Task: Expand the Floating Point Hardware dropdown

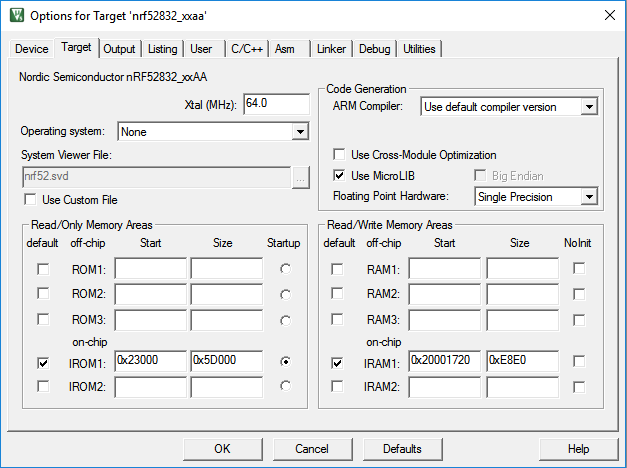Action: tap(589, 196)
